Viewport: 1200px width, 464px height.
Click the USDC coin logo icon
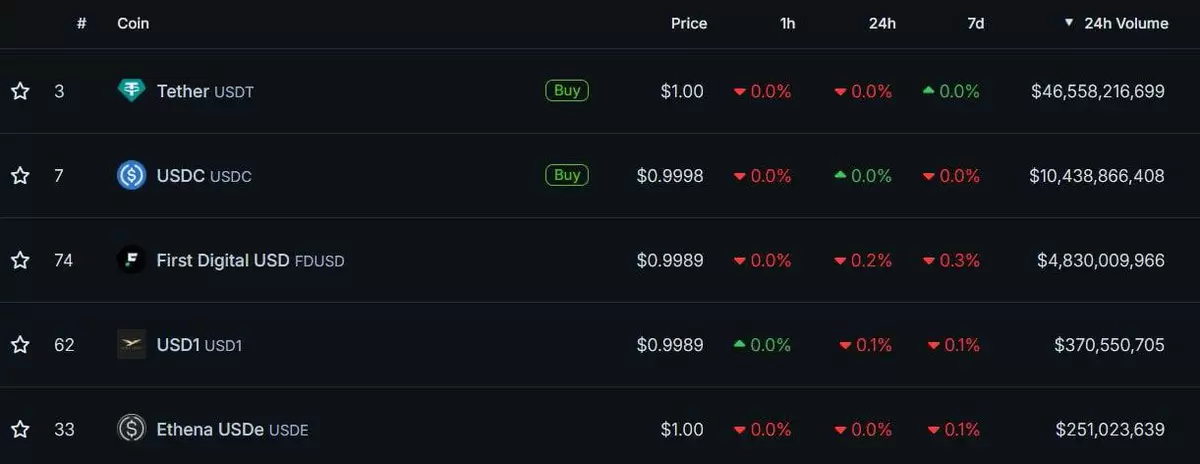tap(131, 176)
